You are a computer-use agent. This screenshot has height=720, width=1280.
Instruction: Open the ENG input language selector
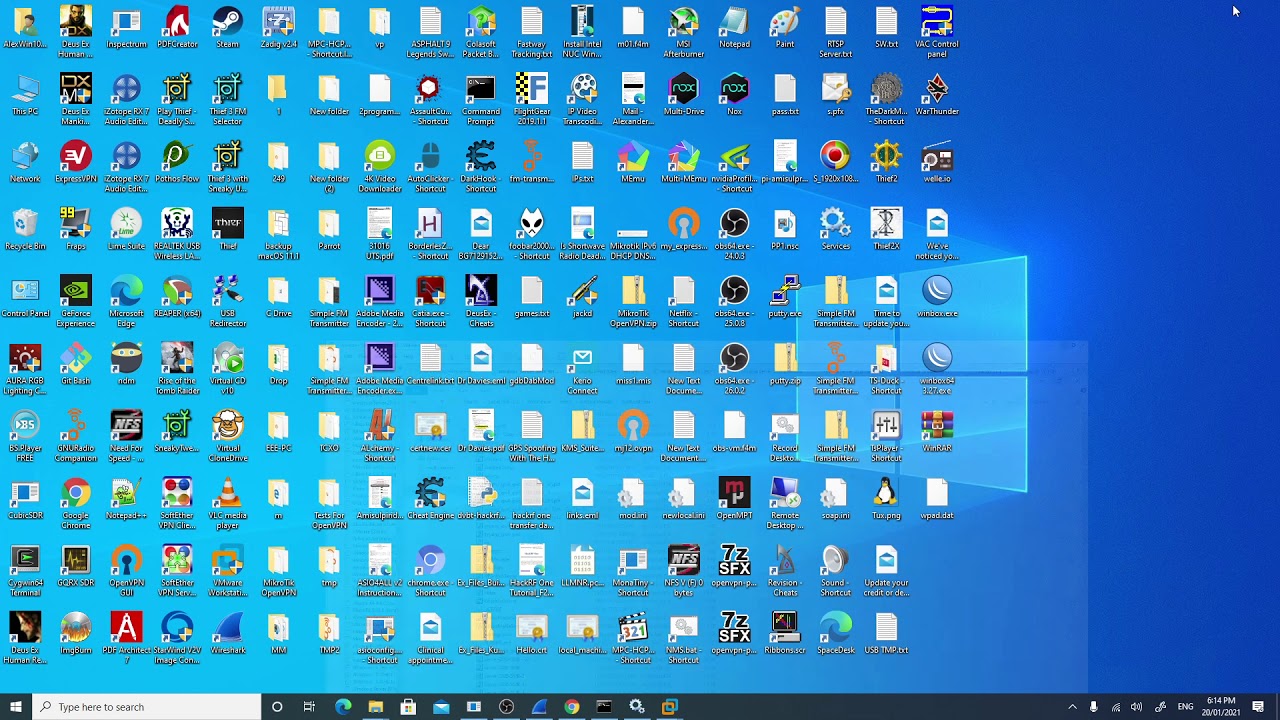(1186, 707)
